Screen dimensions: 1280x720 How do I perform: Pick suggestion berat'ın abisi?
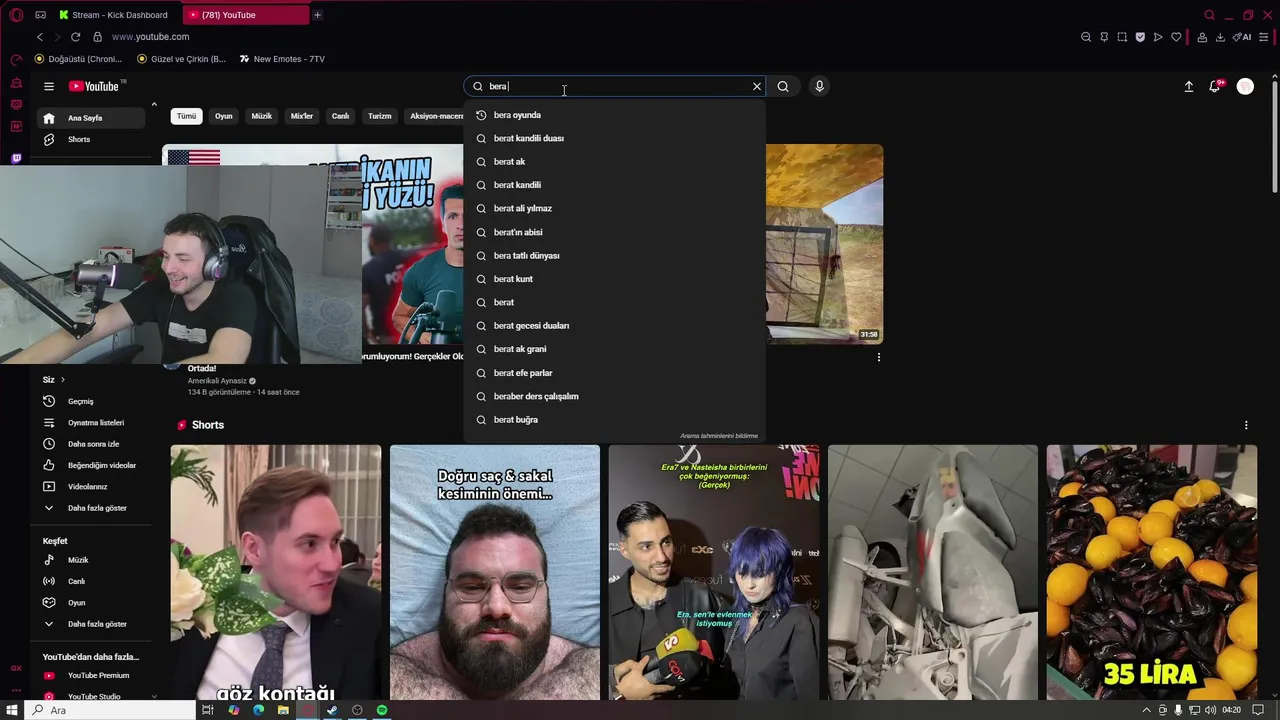pos(615,232)
